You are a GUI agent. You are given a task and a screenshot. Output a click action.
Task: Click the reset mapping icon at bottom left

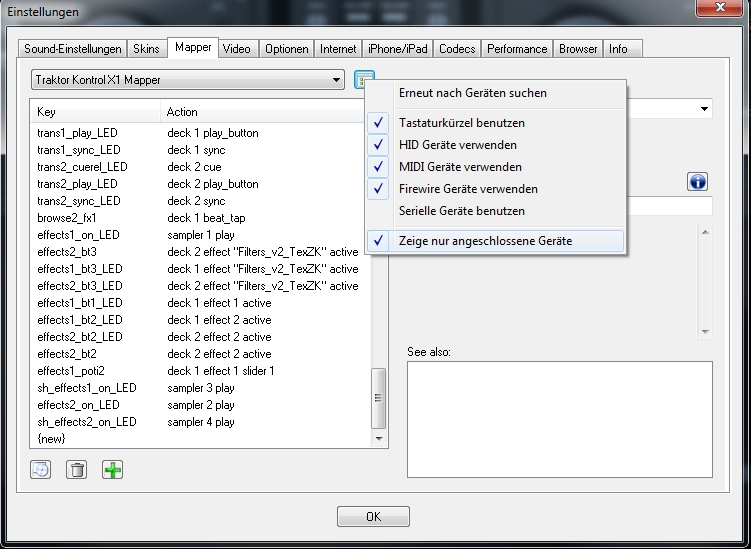(x=41, y=469)
